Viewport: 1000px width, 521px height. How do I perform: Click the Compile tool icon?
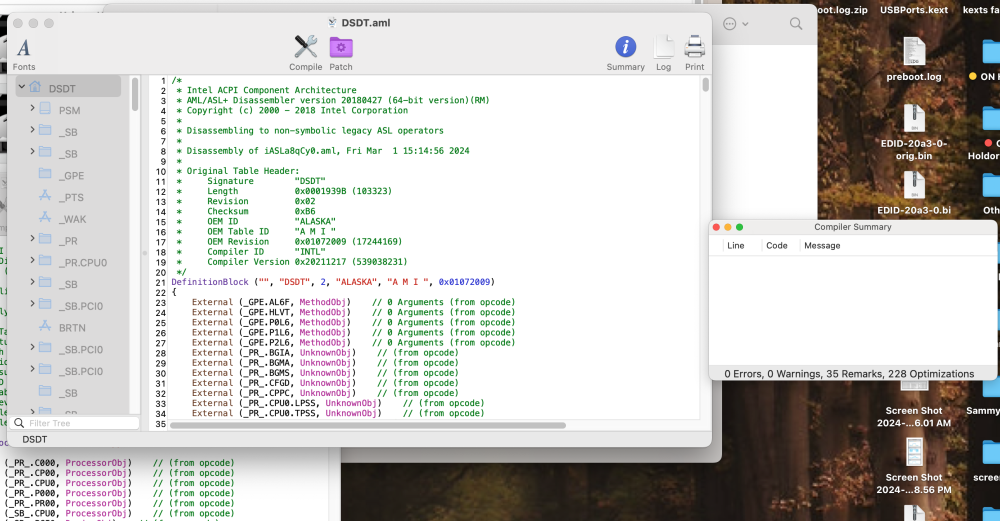tap(305, 47)
